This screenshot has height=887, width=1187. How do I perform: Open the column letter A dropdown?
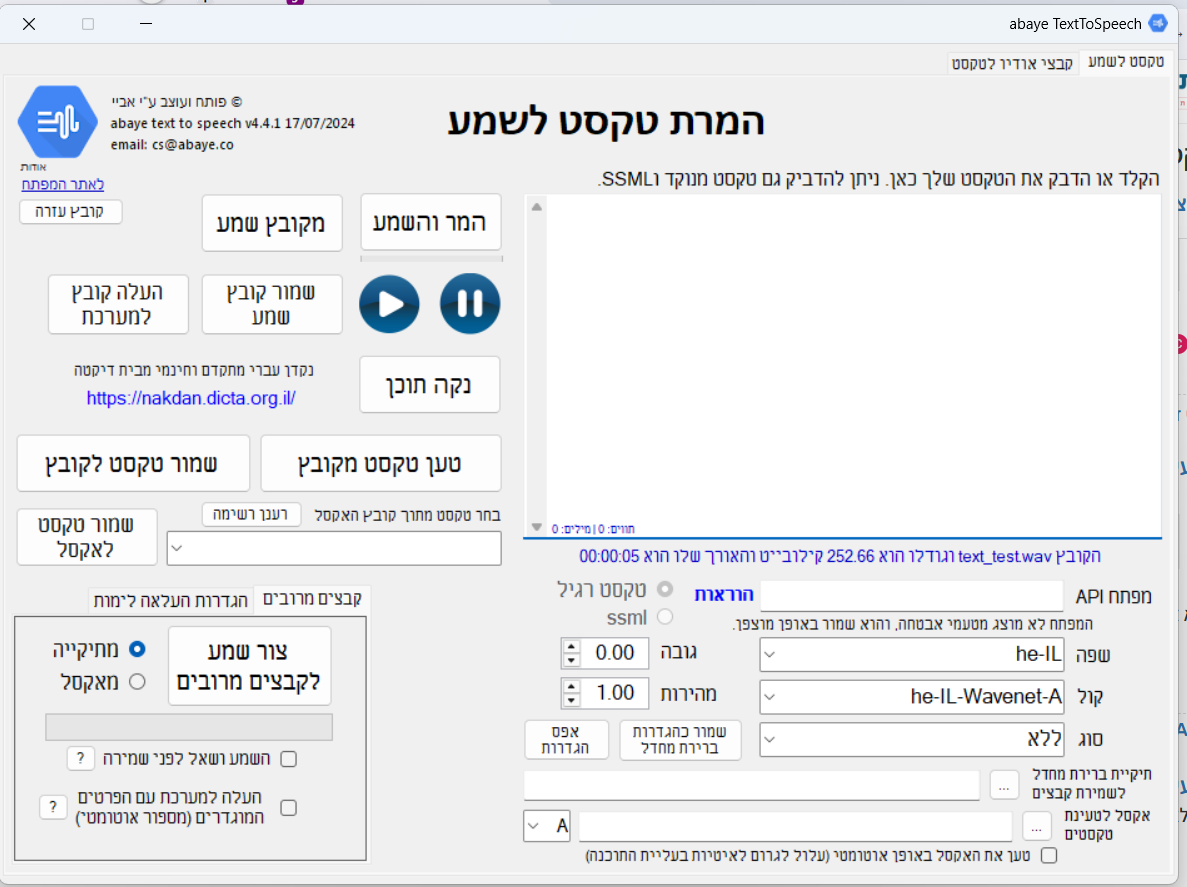(534, 826)
